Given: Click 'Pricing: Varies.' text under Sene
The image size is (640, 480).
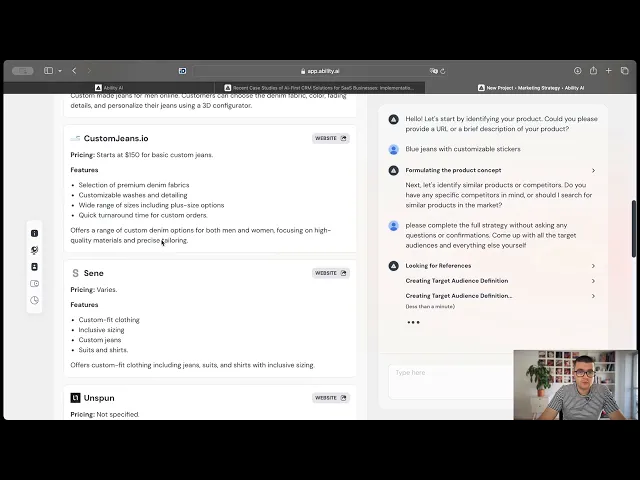Looking at the screenshot, I should click(94, 289).
